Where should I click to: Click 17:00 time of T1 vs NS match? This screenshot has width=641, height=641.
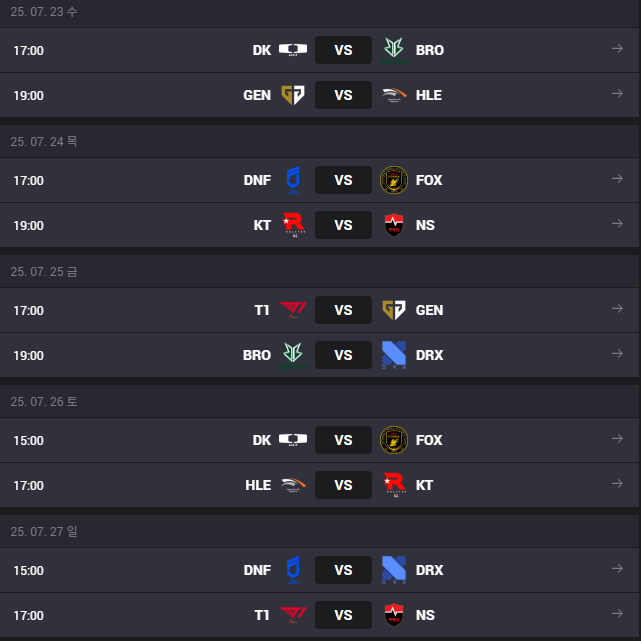pyautogui.click(x=29, y=615)
